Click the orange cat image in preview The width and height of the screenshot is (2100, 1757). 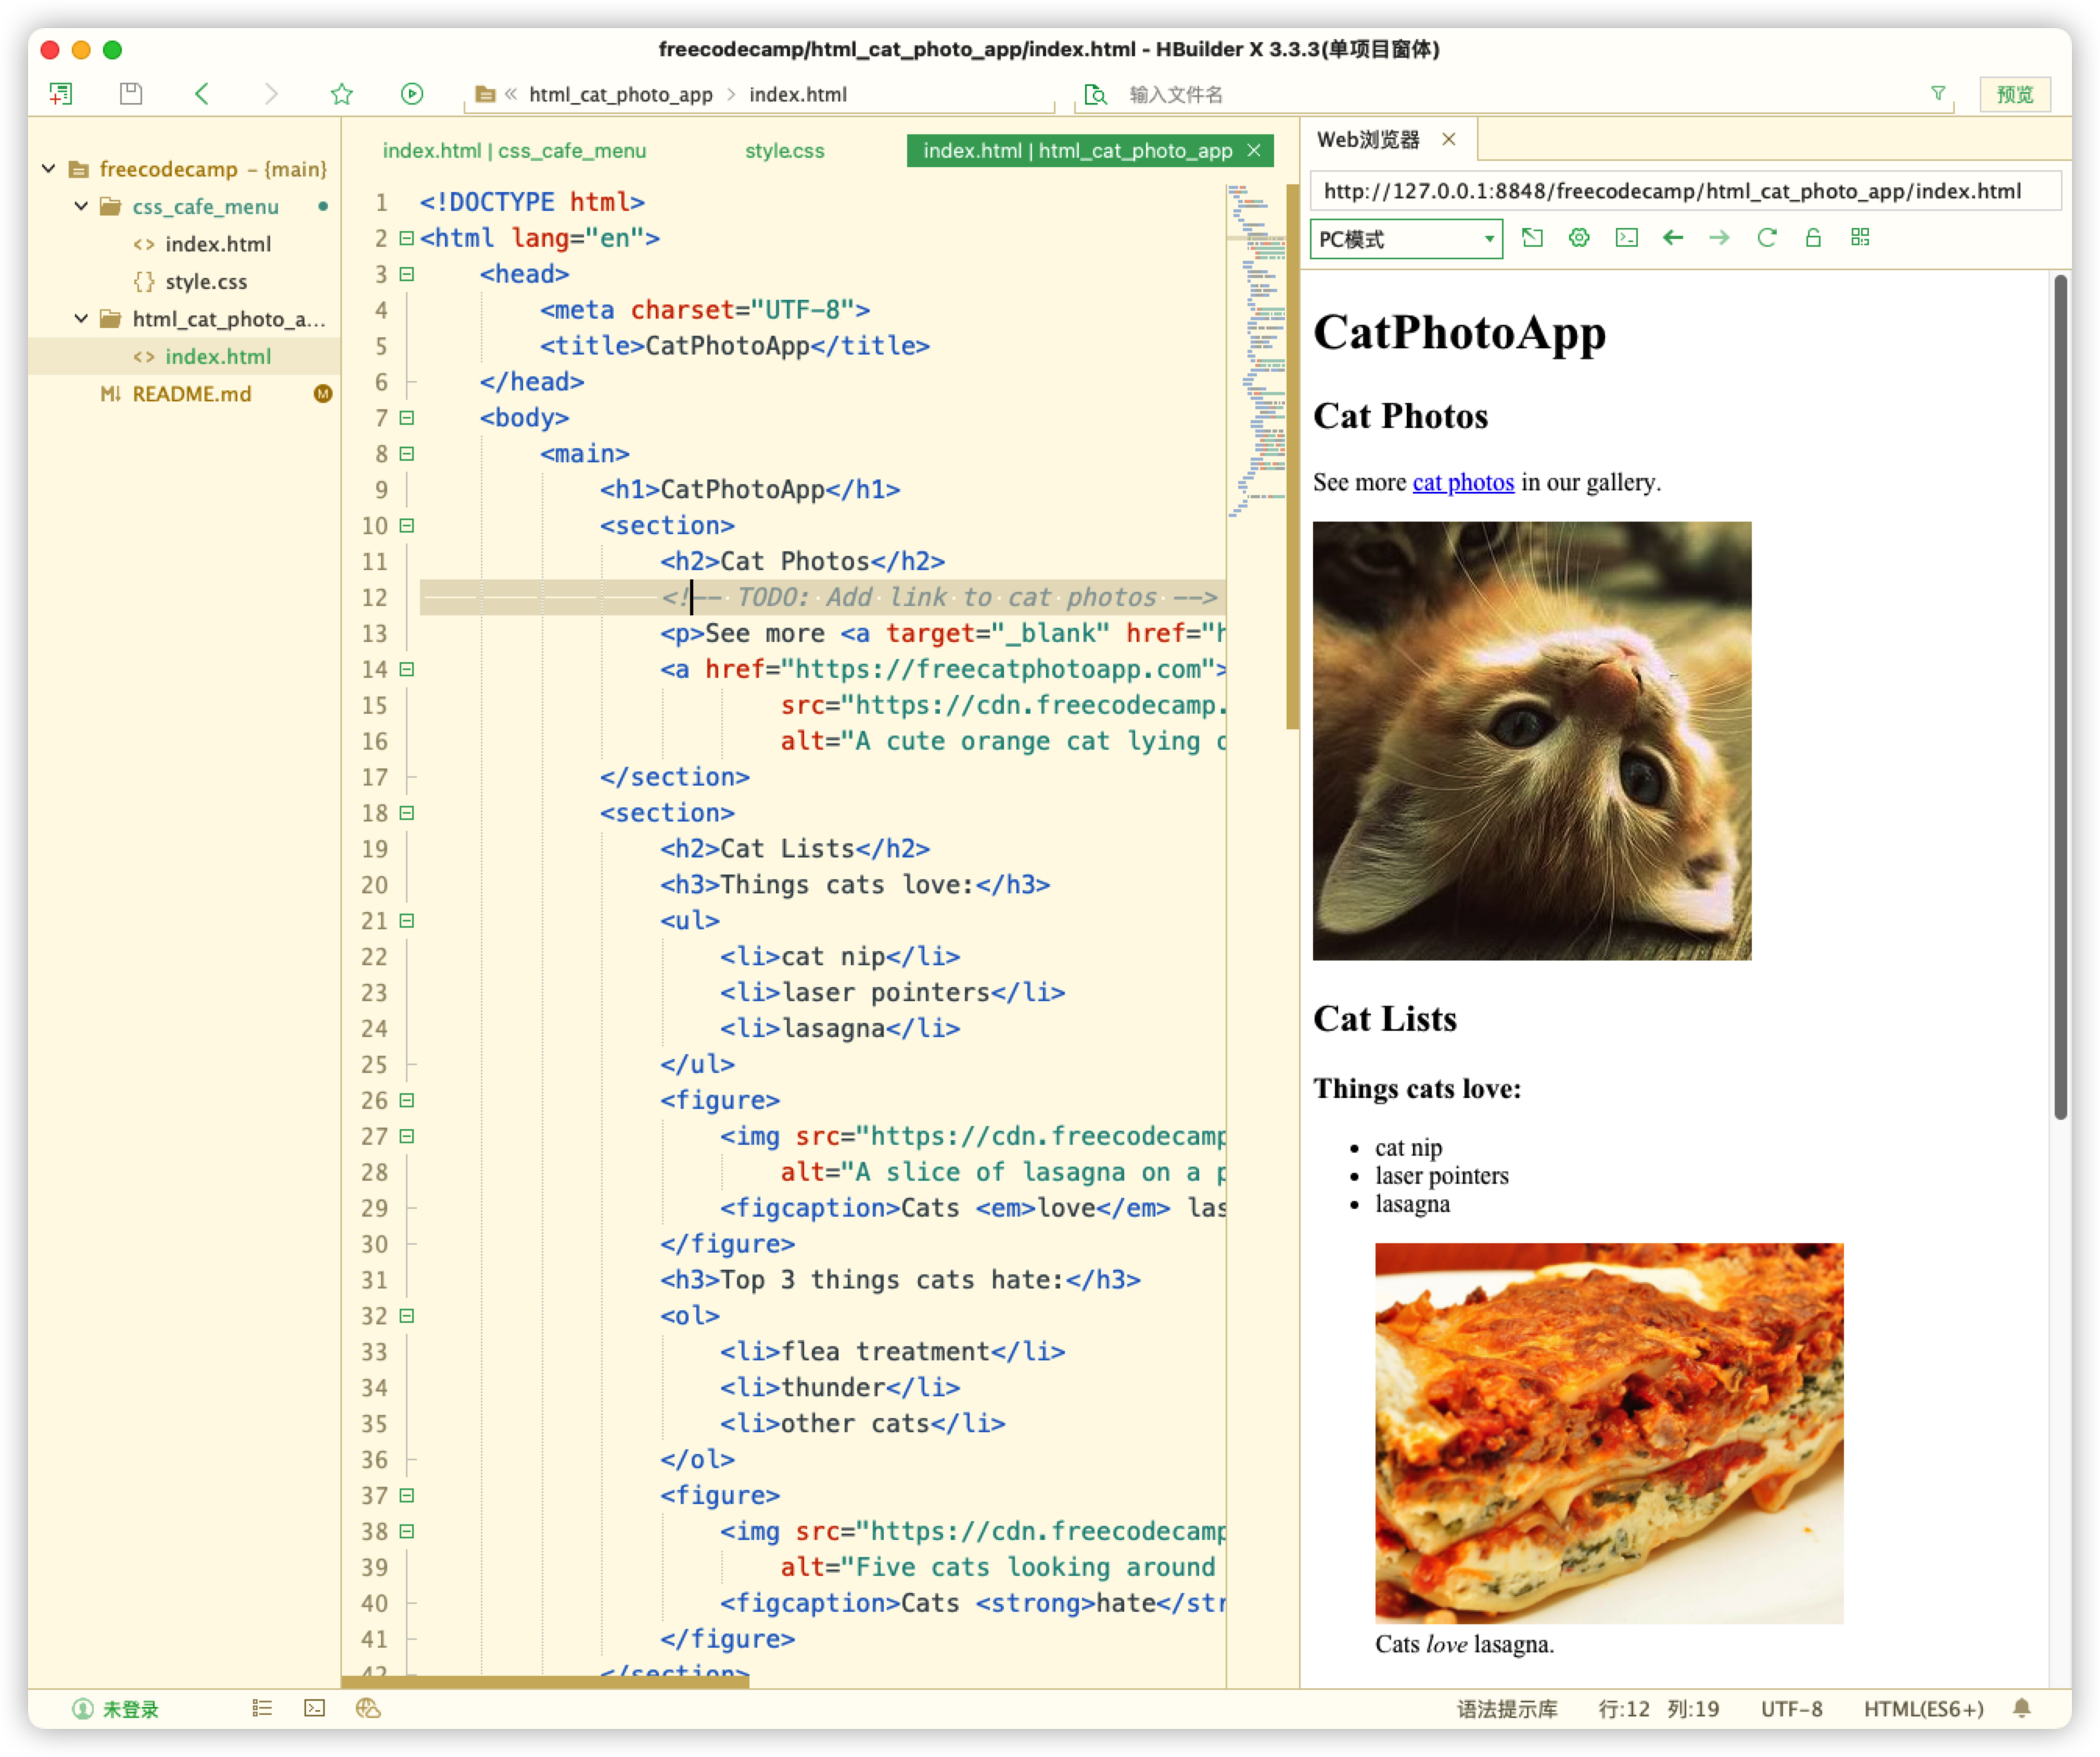click(1532, 741)
